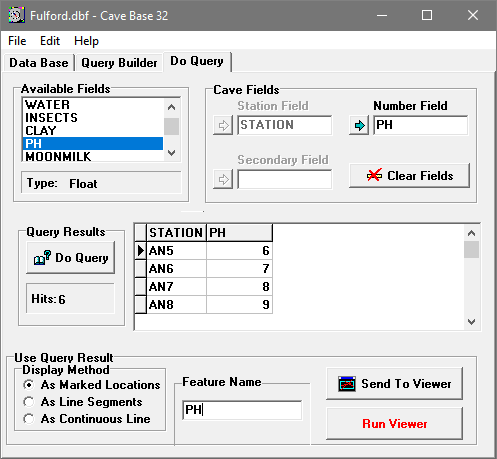Click the Secondary Field arrow button
The image size is (497, 459).
(223, 179)
